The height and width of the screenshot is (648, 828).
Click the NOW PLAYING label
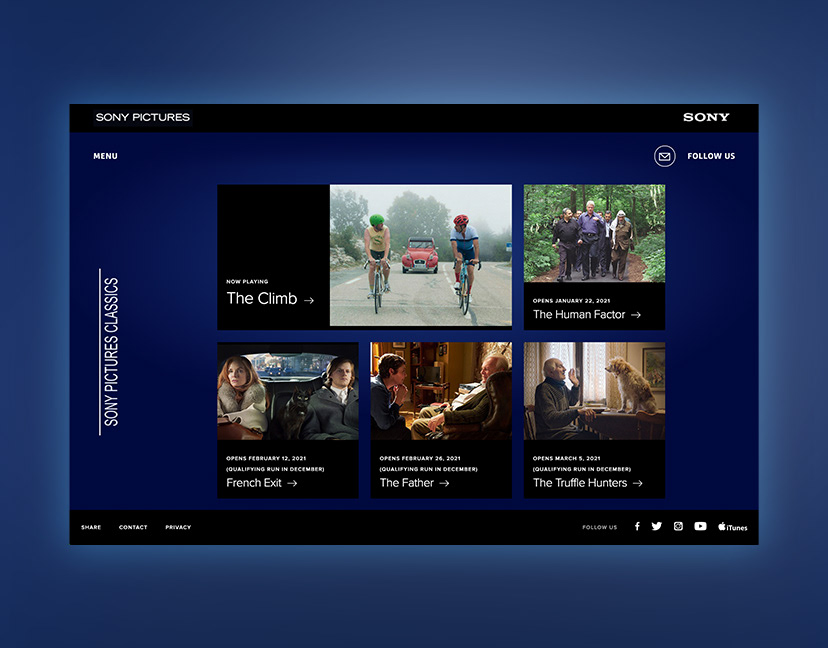(247, 281)
